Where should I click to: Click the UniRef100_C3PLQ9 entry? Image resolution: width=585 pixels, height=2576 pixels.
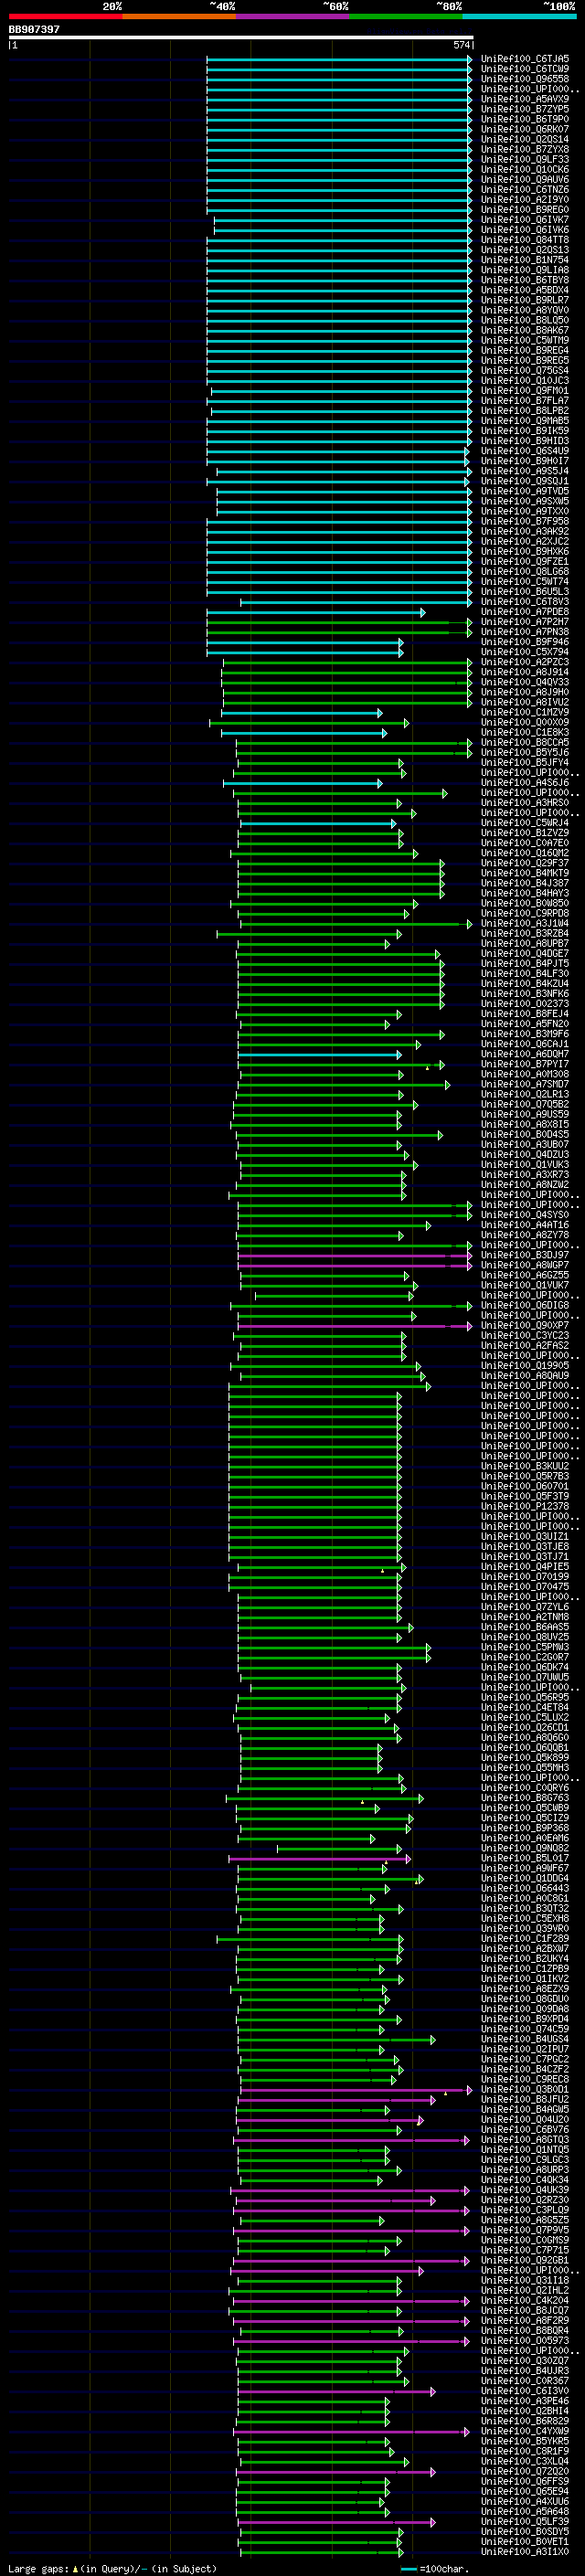click(x=524, y=2210)
